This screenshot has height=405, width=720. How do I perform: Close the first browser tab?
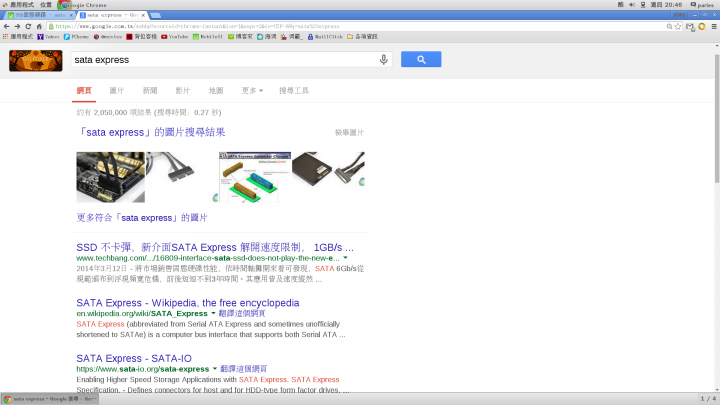[x=71, y=15]
